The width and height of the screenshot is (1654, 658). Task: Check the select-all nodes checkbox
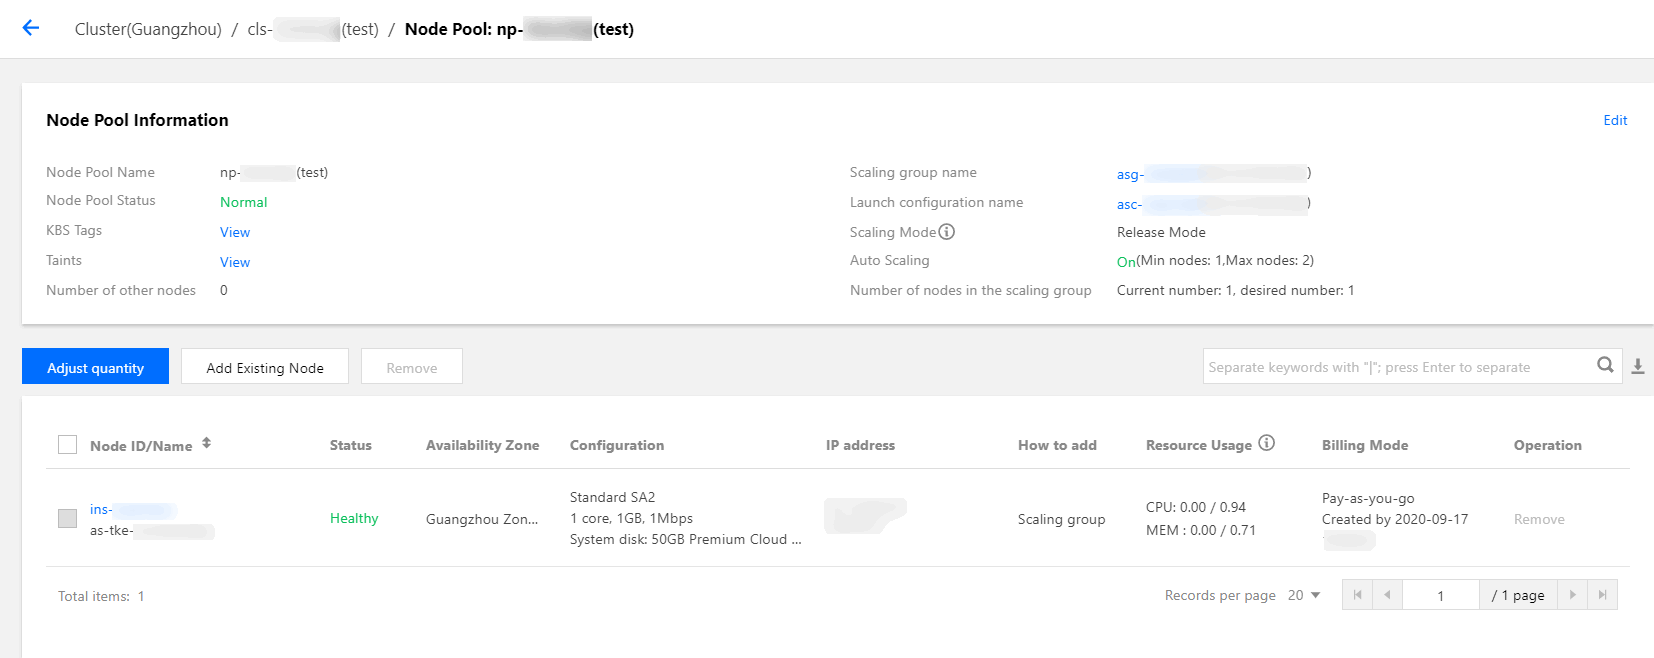(x=67, y=445)
